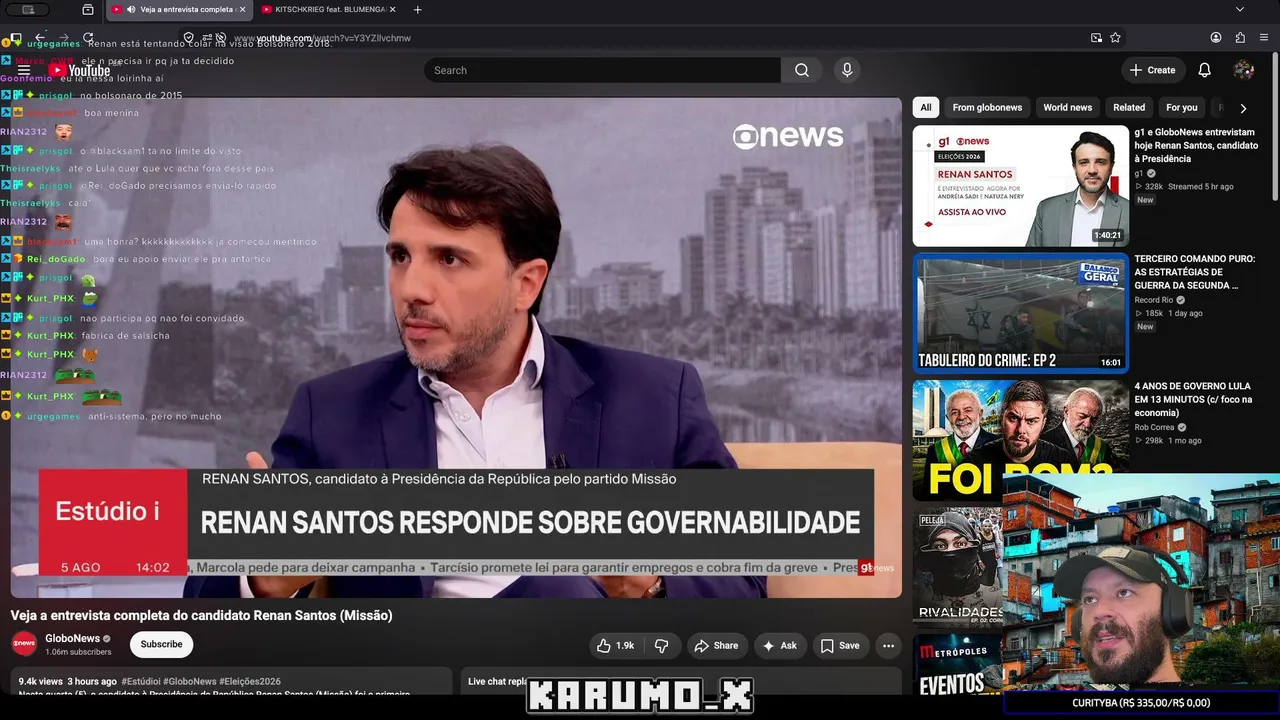Open the Record Rio channel name

pos(1154,300)
